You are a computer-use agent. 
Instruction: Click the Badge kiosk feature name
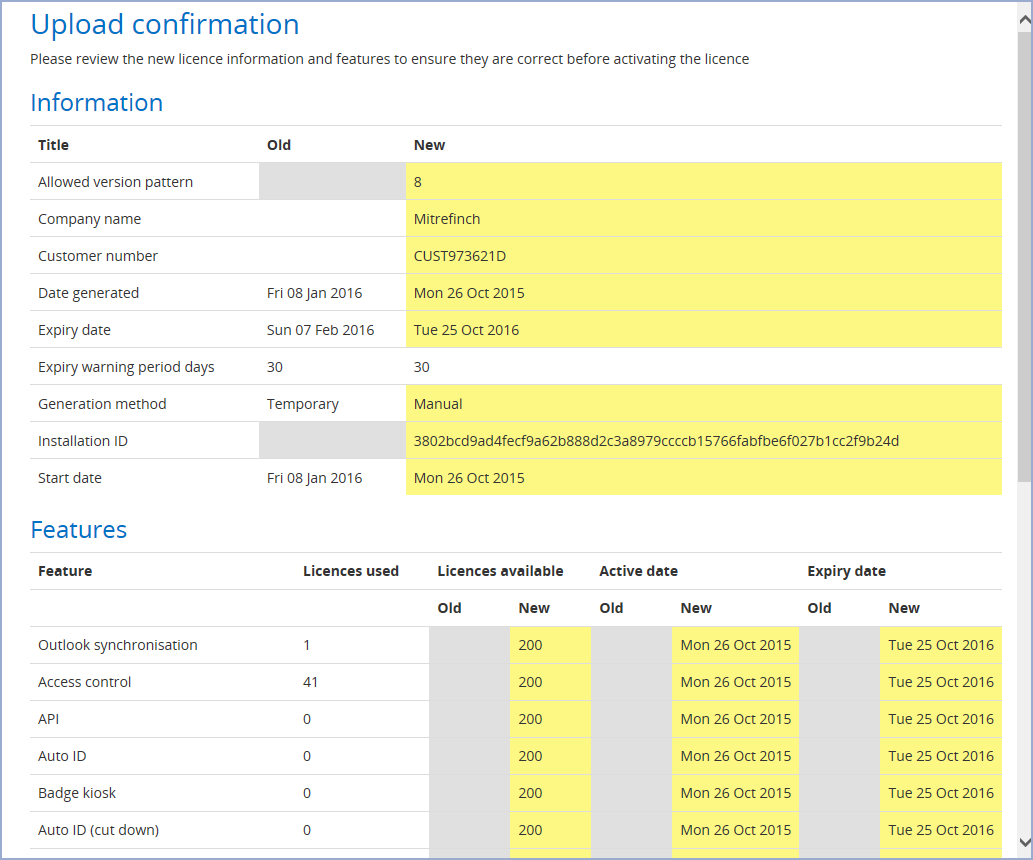tap(77, 793)
